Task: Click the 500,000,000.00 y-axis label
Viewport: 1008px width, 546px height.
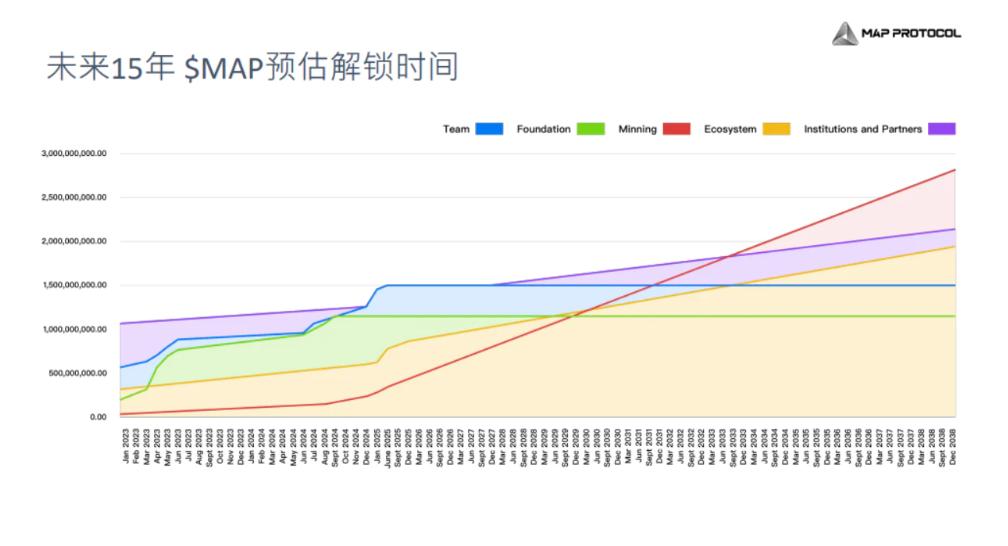Action: (x=78, y=373)
